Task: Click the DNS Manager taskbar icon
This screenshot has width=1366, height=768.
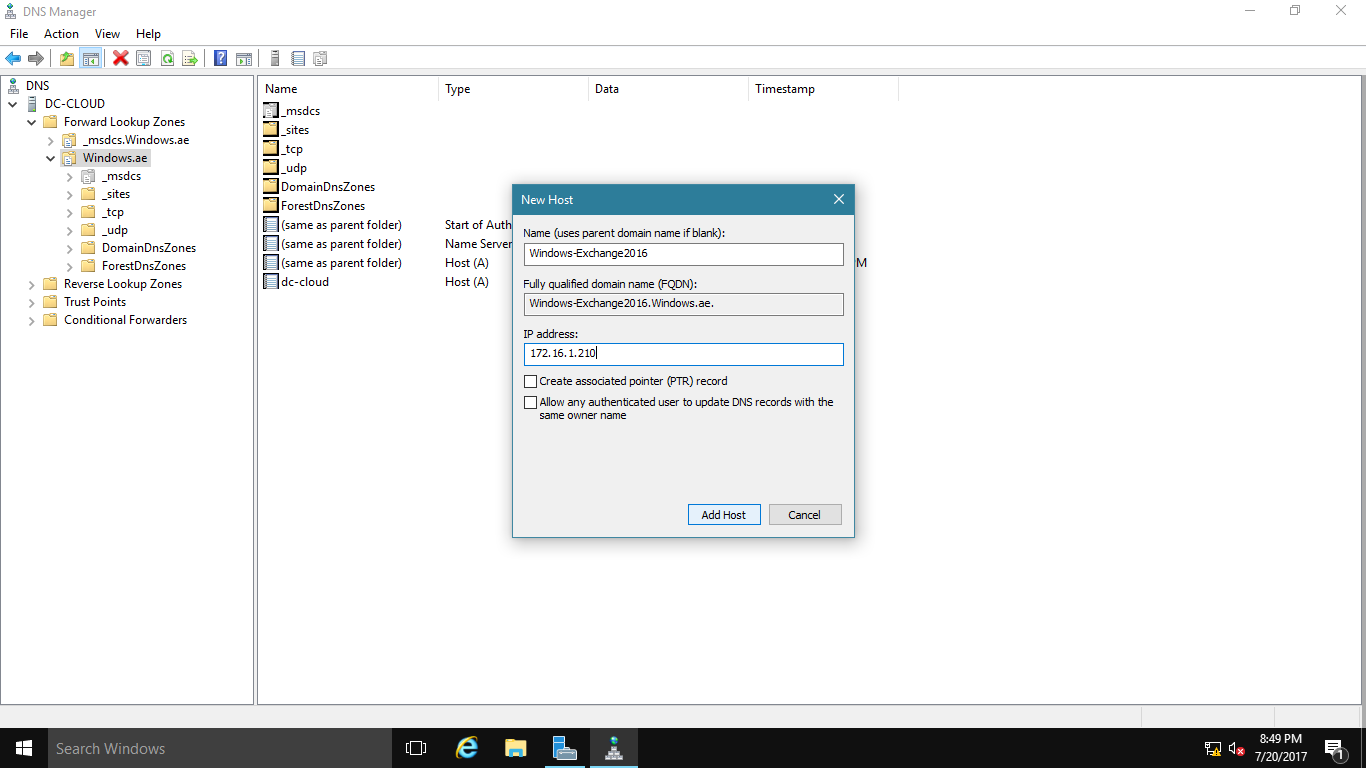Action: 613,748
